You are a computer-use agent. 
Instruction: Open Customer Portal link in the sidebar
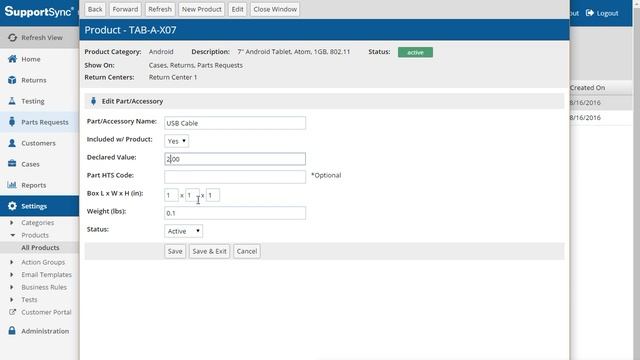pos(46,312)
